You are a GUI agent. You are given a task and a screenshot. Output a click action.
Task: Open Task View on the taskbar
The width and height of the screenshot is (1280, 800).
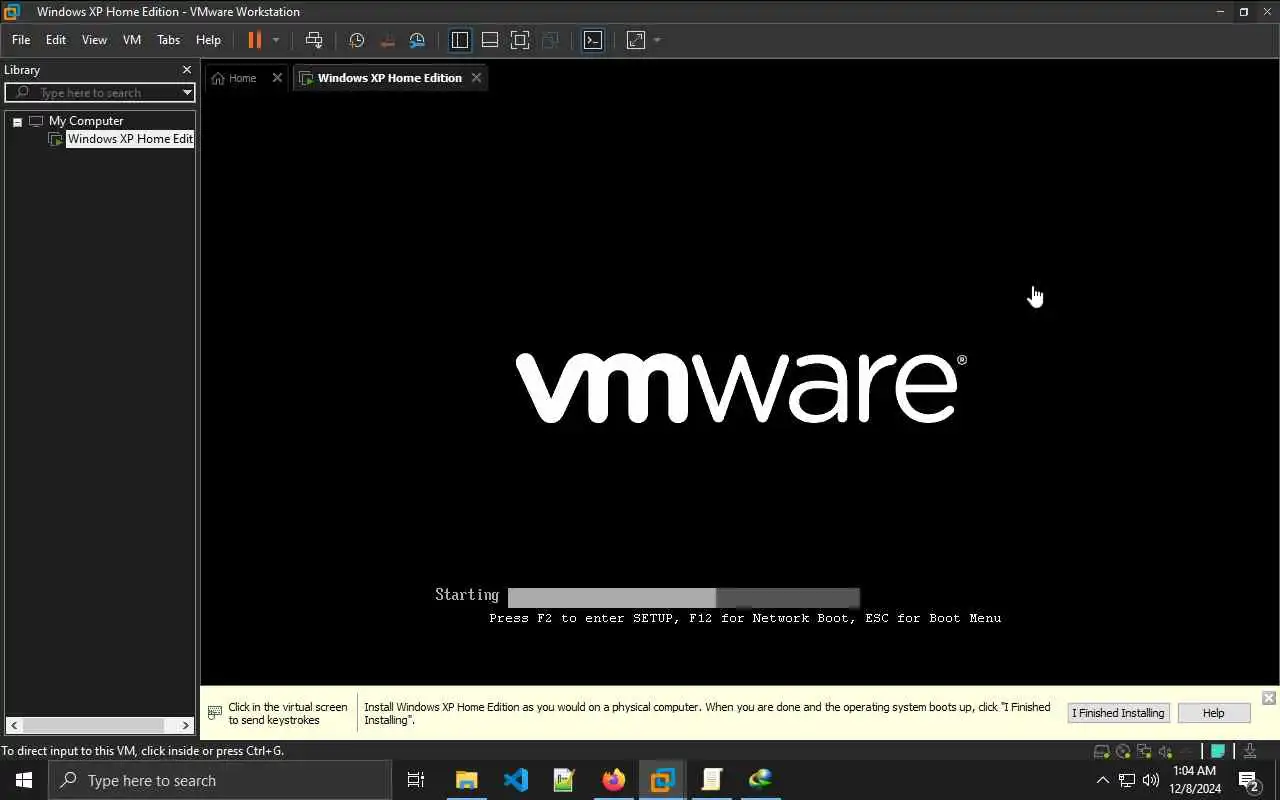tap(416, 780)
